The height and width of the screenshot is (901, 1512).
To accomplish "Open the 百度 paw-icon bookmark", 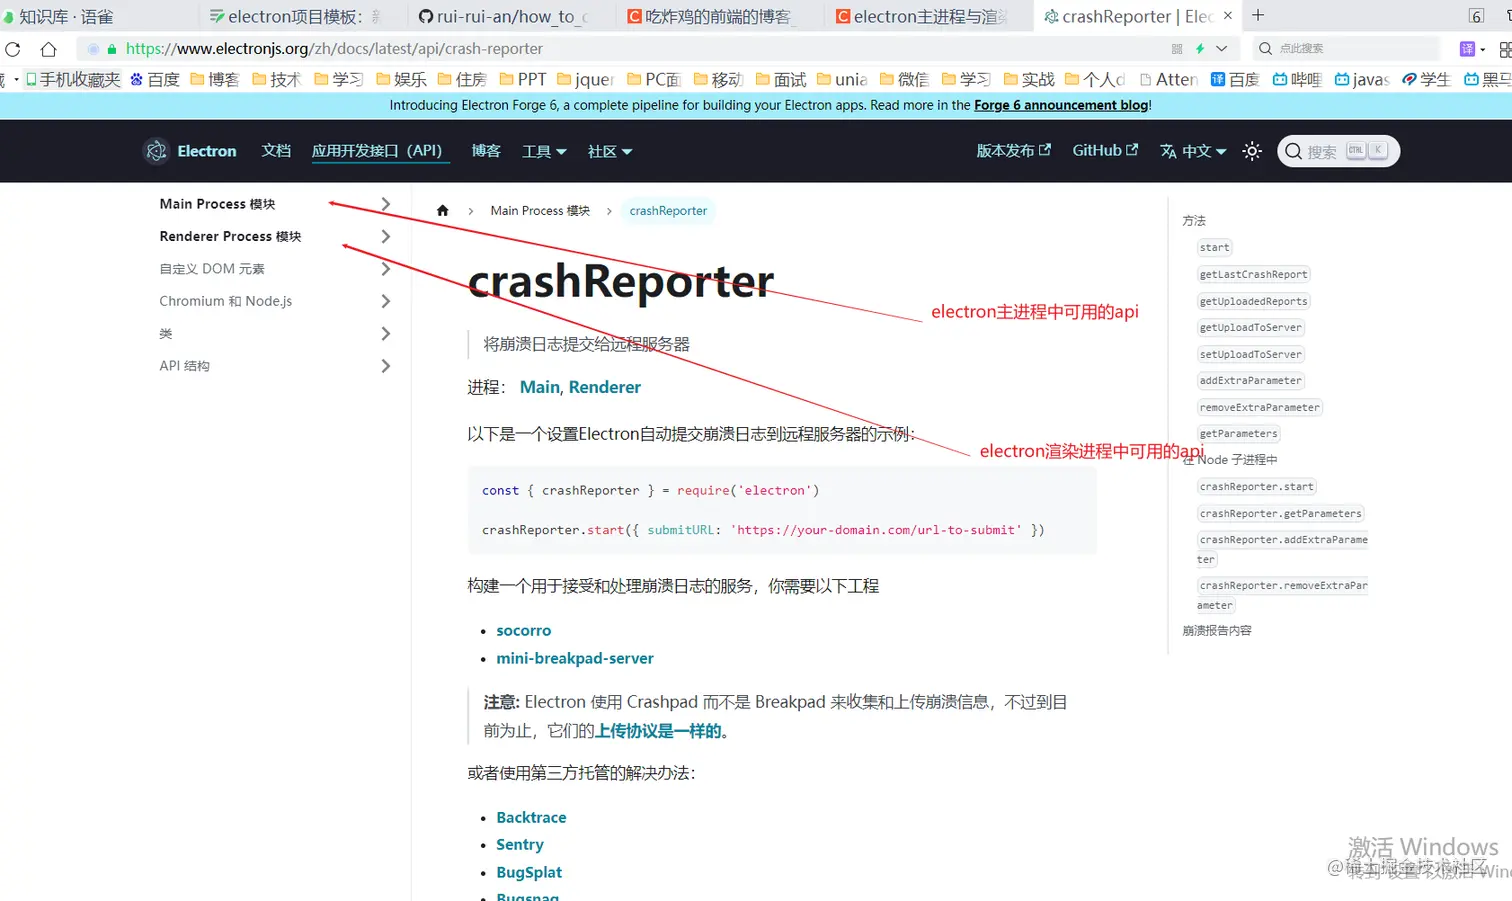I will (155, 80).
